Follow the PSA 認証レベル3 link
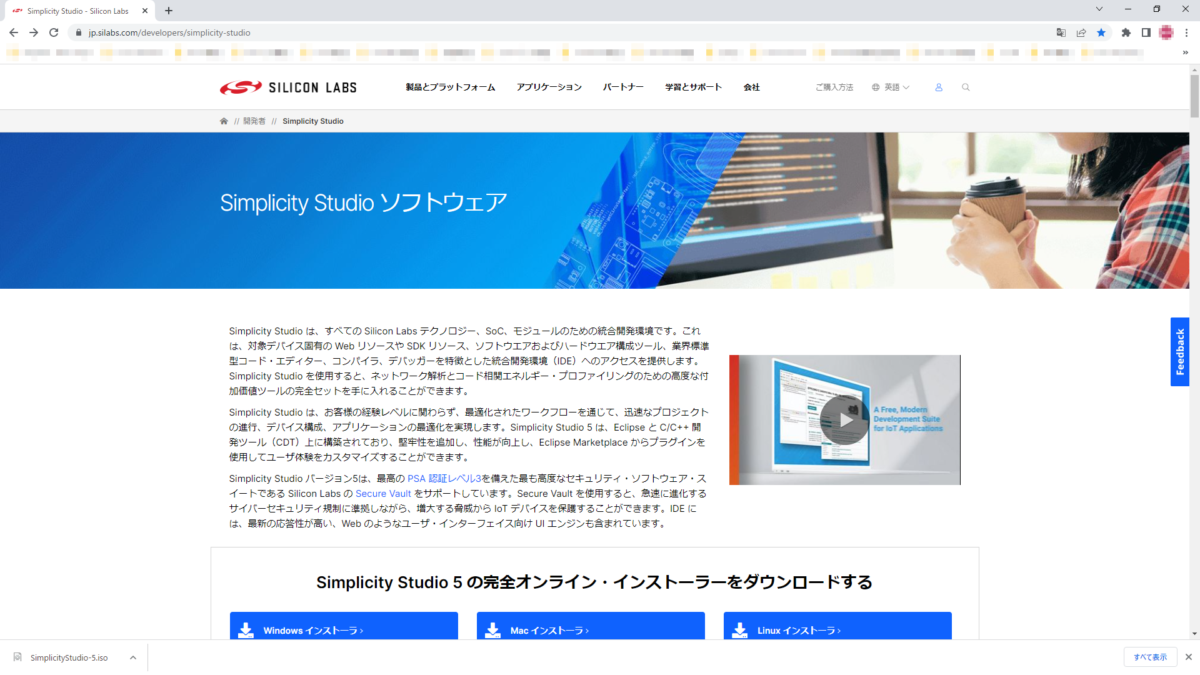 (444, 478)
